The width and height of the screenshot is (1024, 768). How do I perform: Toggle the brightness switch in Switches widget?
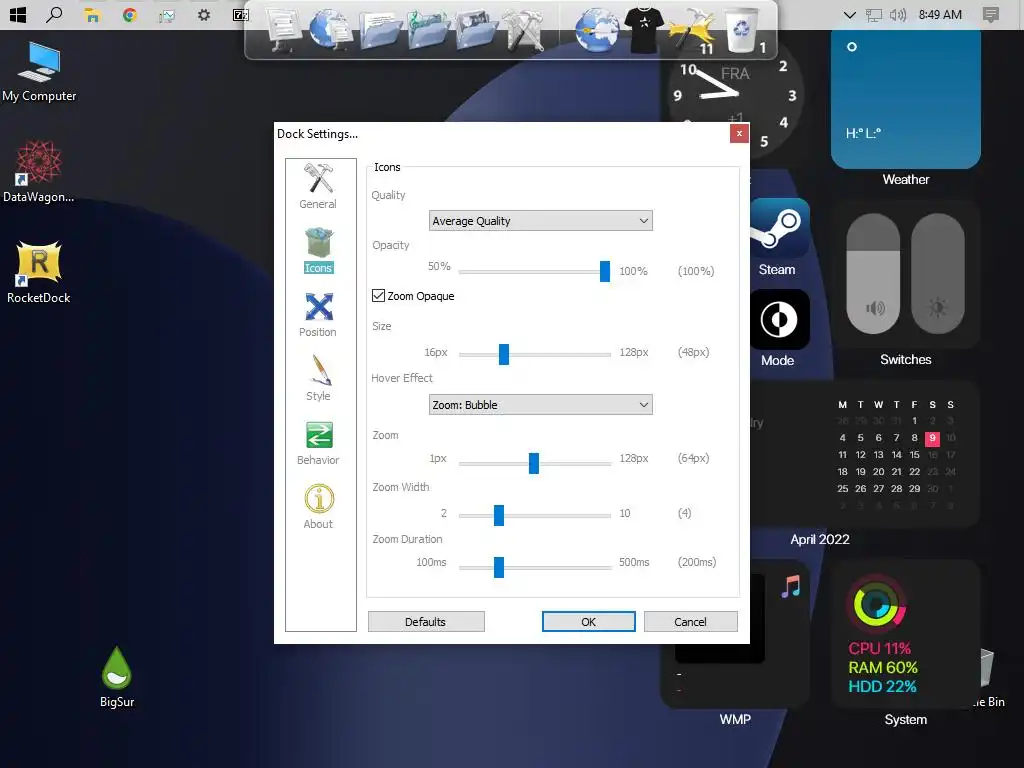tap(938, 274)
